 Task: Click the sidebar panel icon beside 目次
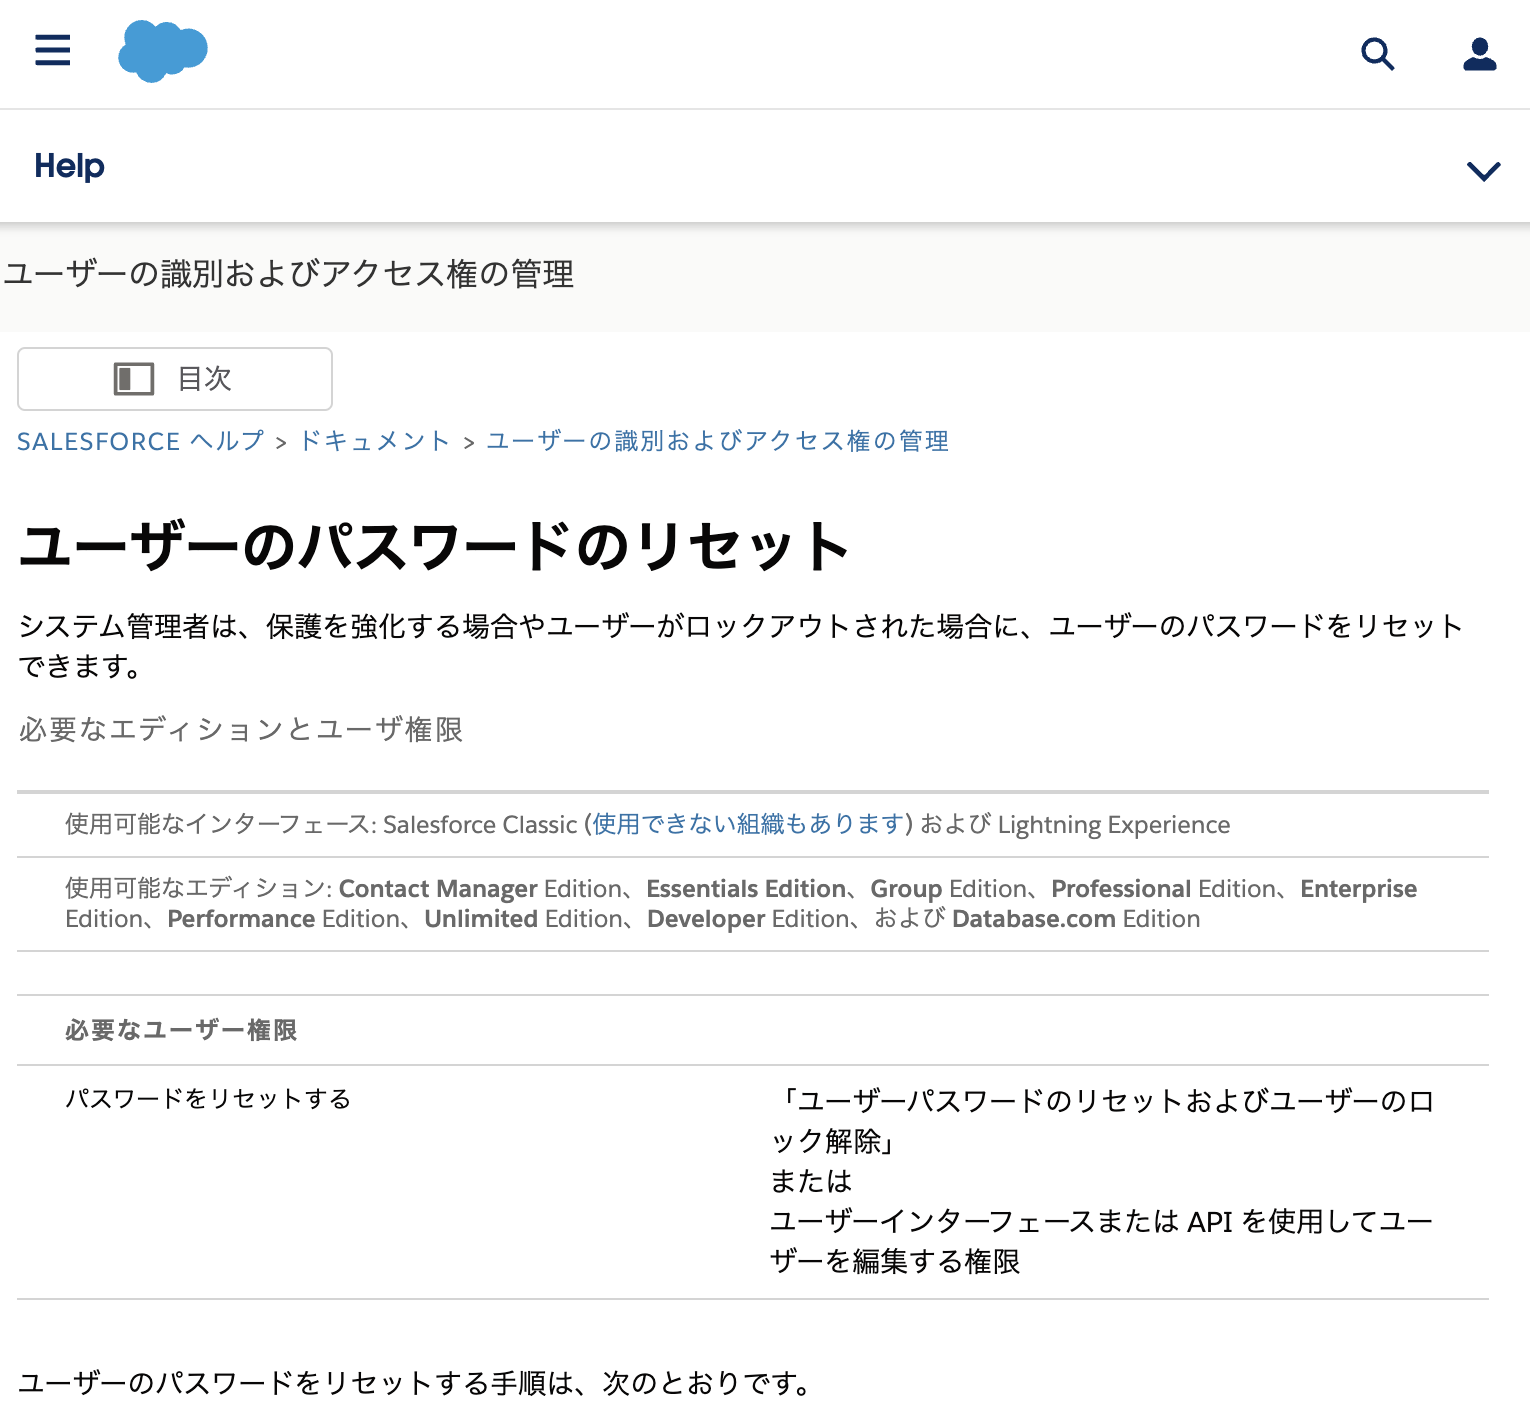click(134, 379)
